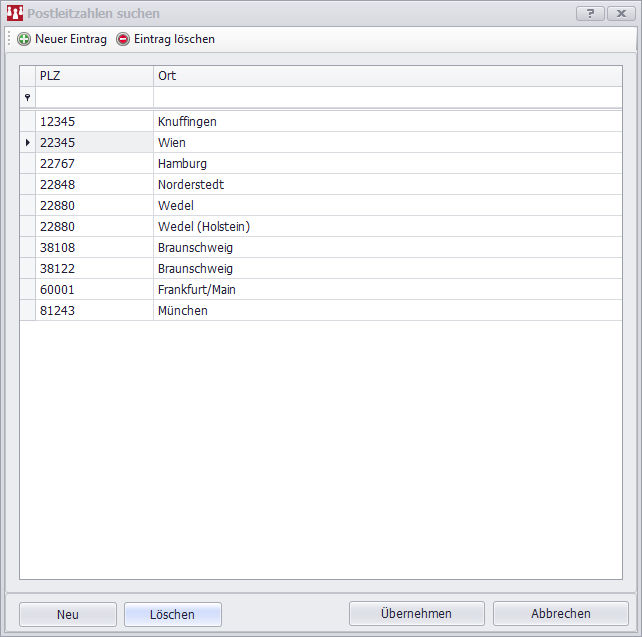
Task: Click the Ort filter input field
Action: [x=387, y=97]
